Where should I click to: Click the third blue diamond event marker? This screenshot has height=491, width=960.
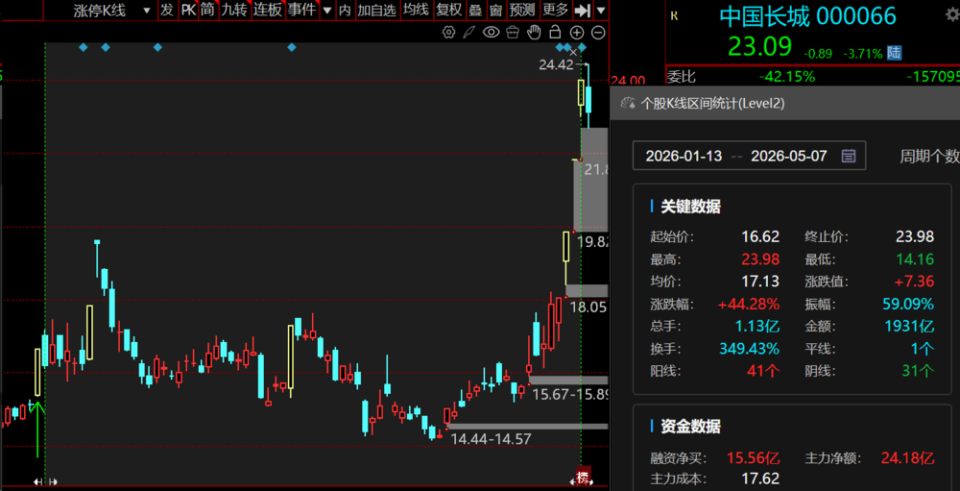[x=157, y=47]
